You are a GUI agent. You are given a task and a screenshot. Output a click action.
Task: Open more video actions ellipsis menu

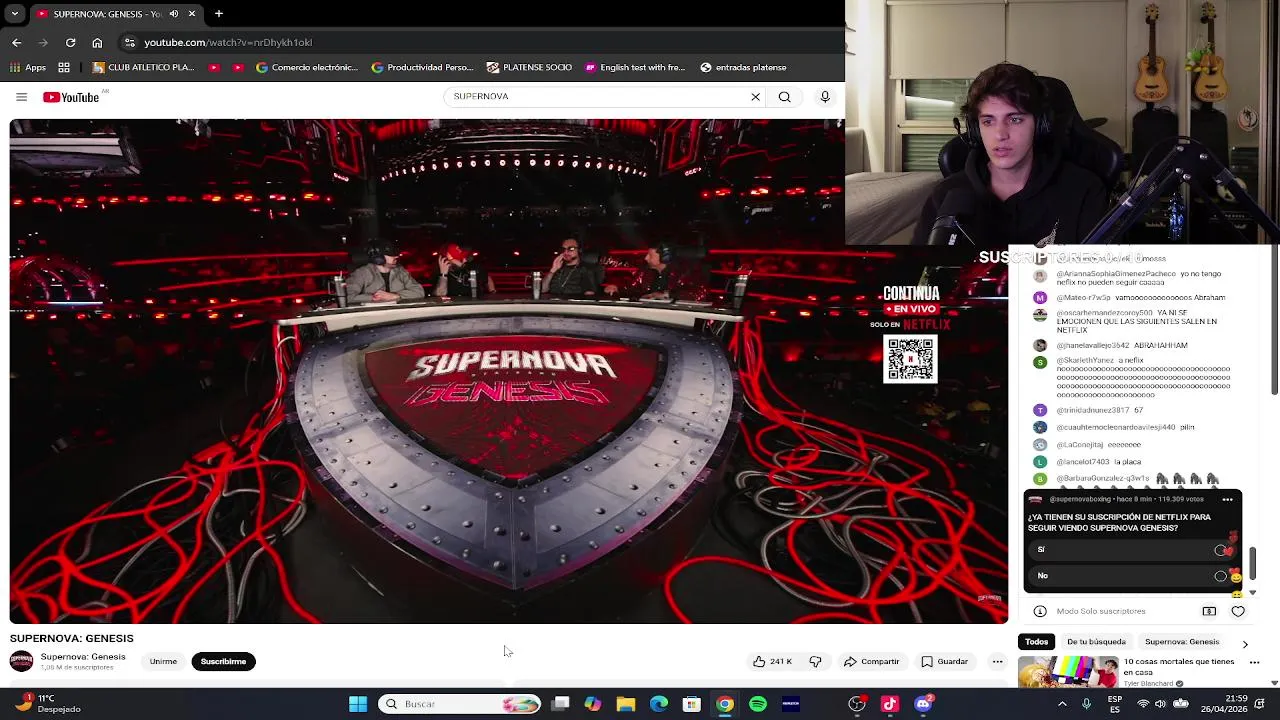[x=997, y=662]
